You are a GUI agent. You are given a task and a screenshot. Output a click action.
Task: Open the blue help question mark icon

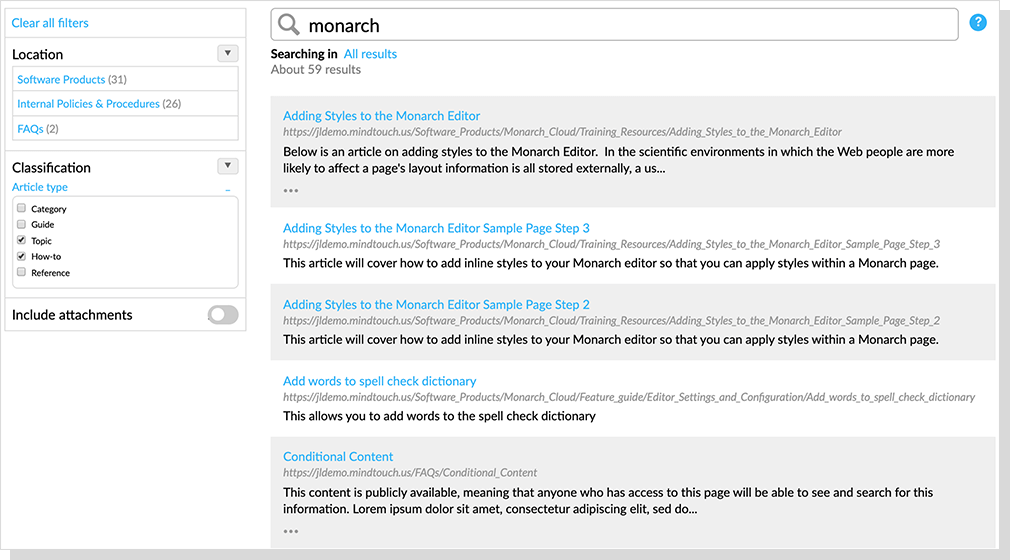(x=978, y=22)
